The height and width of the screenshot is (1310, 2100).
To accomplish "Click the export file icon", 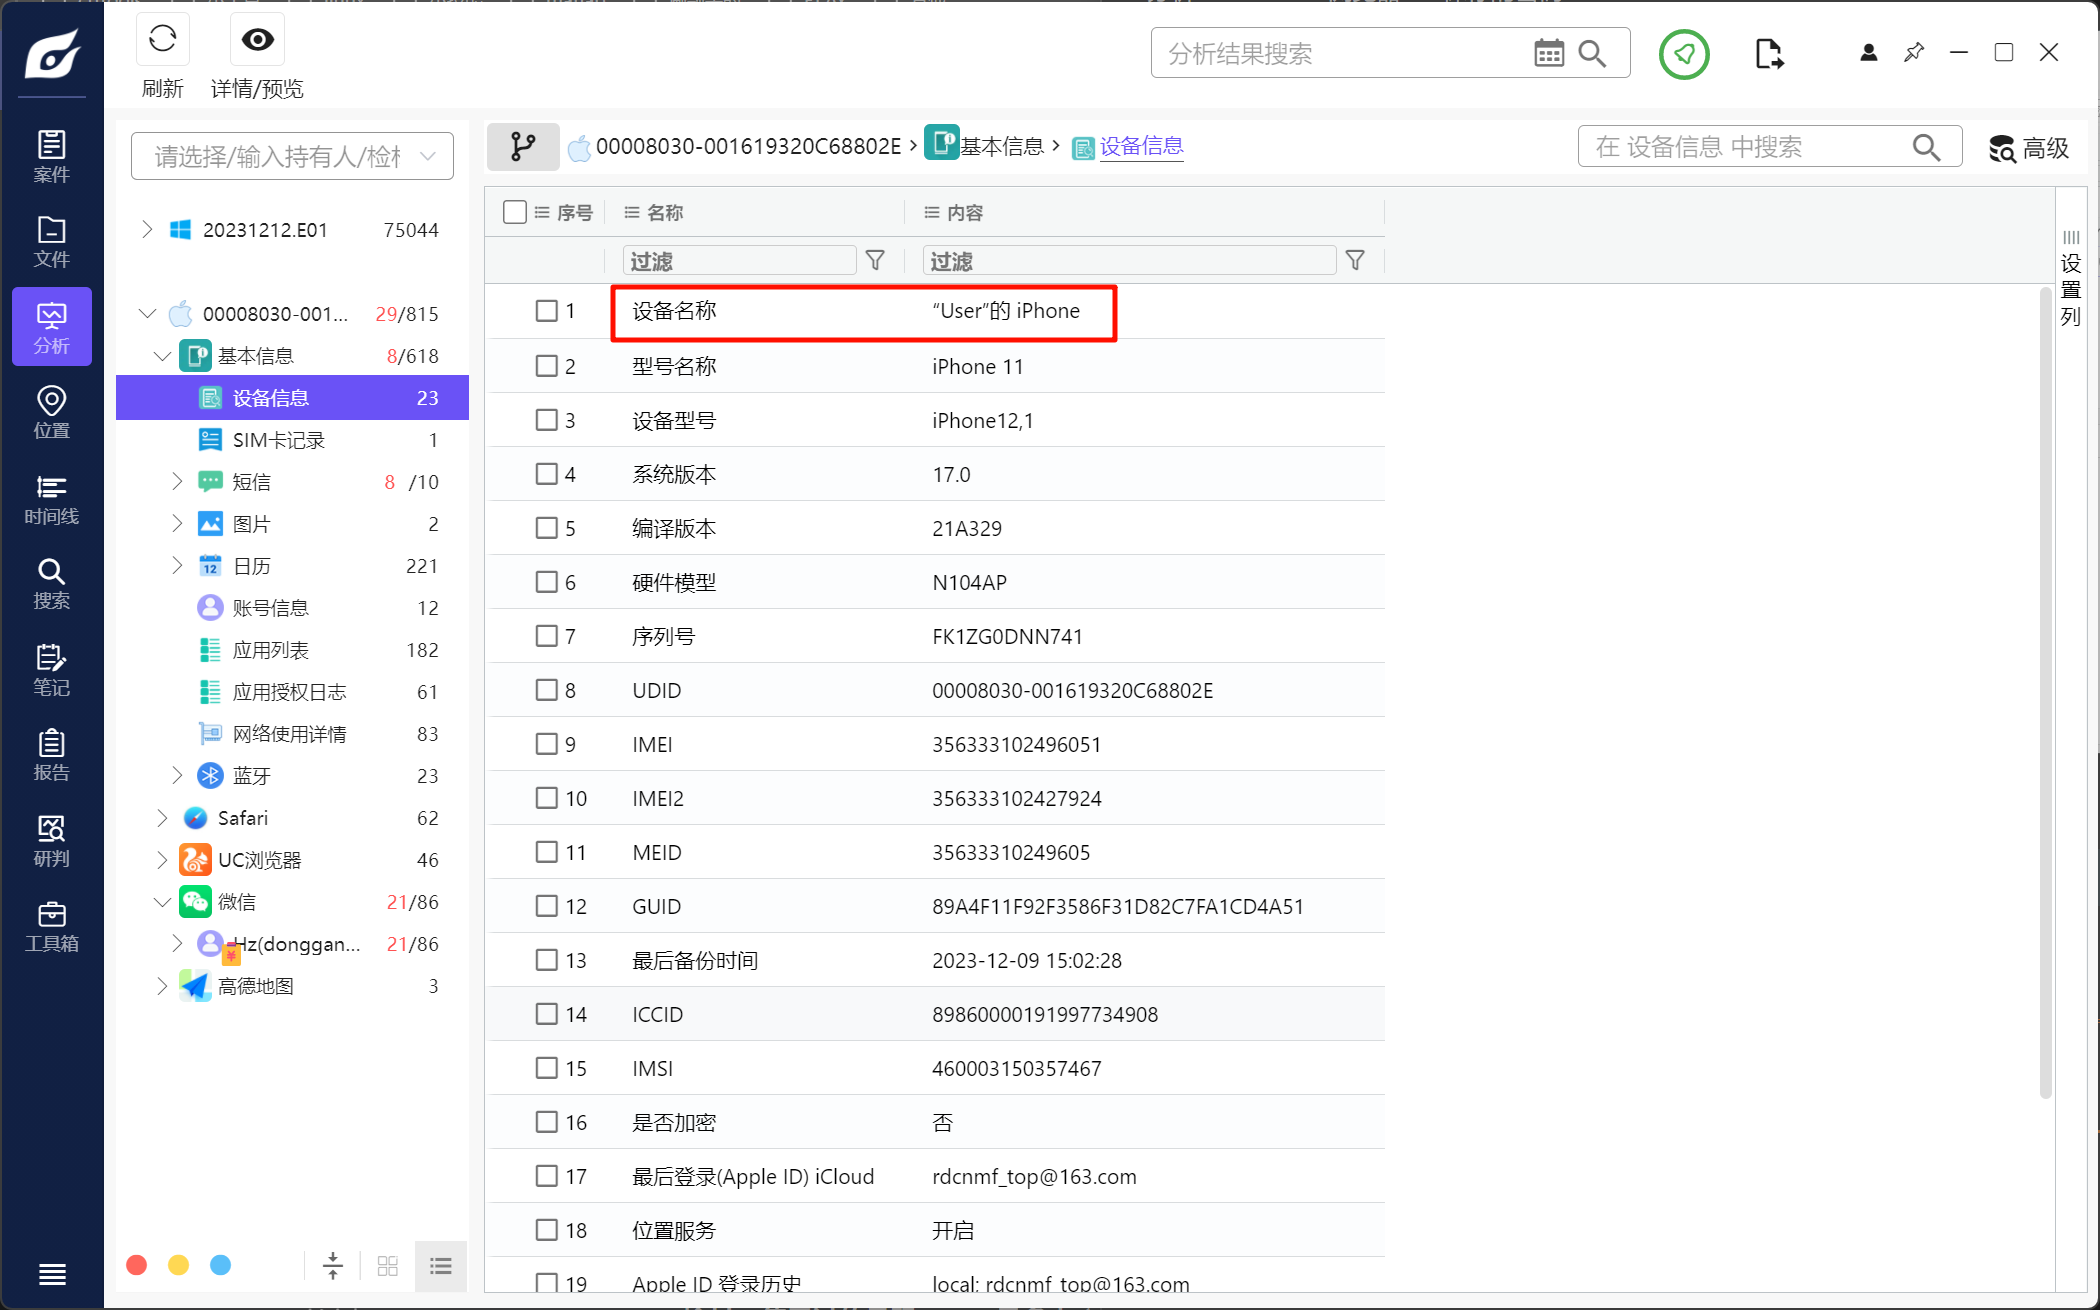I will point(1768,54).
